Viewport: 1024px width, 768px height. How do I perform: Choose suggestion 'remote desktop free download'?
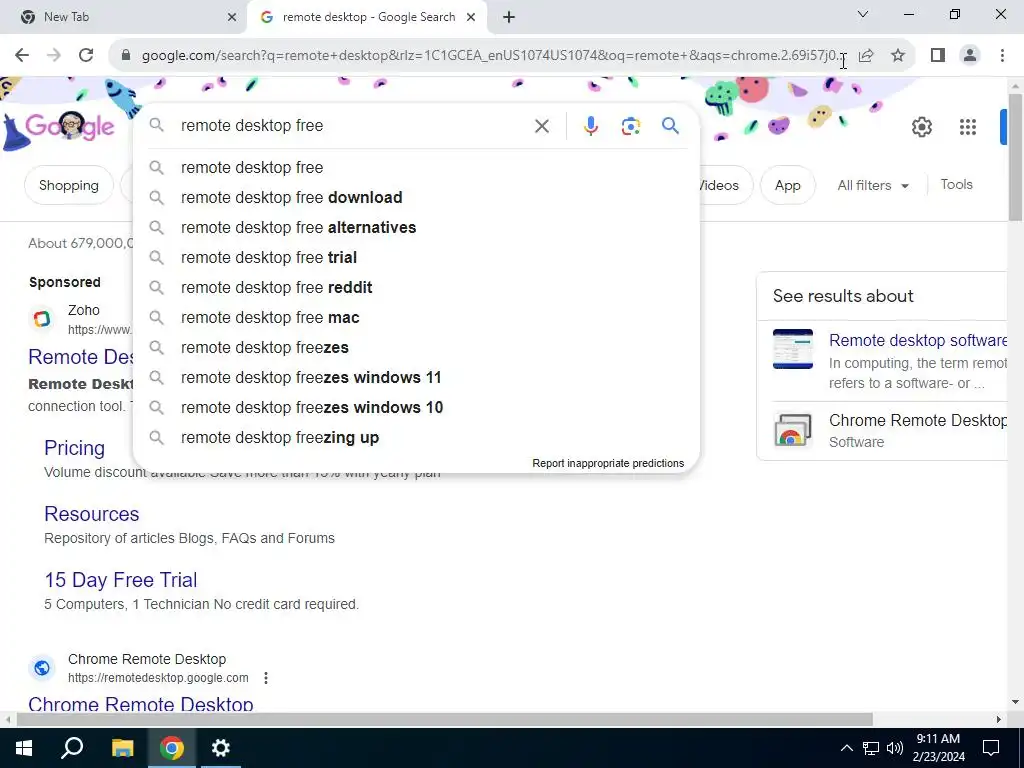tap(417, 197)
